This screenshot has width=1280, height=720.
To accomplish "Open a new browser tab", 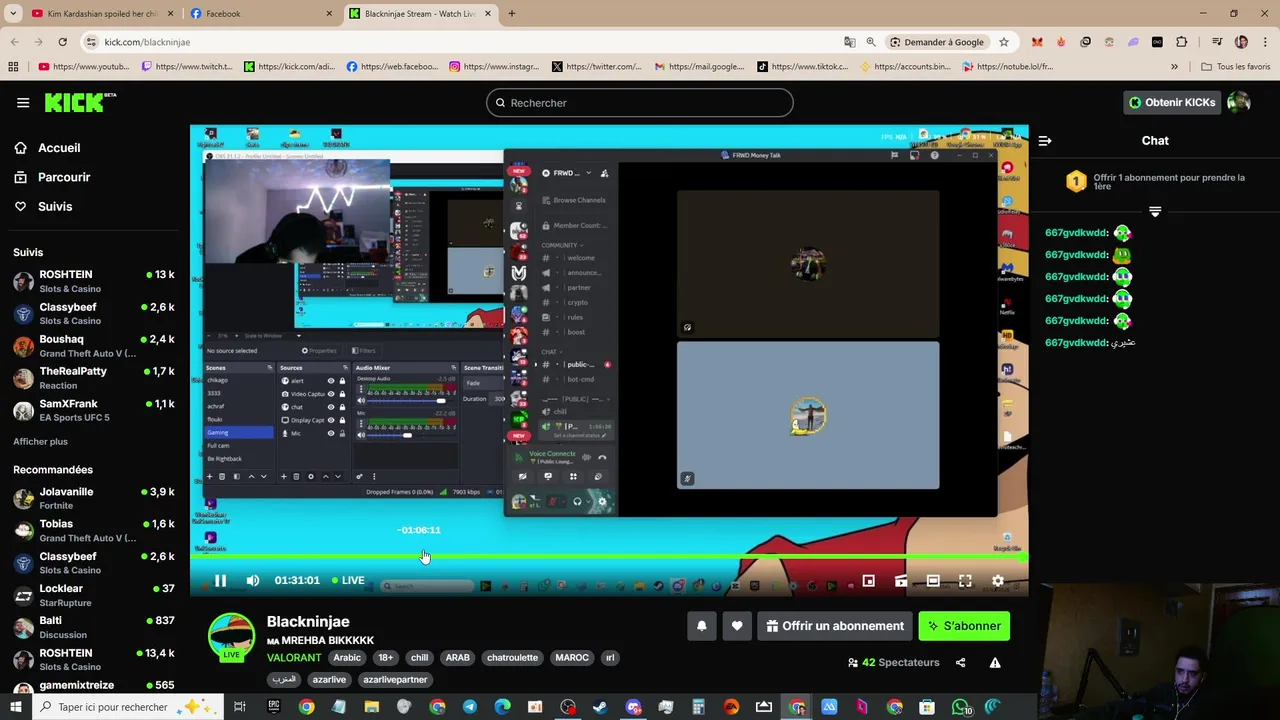I will (x=512, y=14).
